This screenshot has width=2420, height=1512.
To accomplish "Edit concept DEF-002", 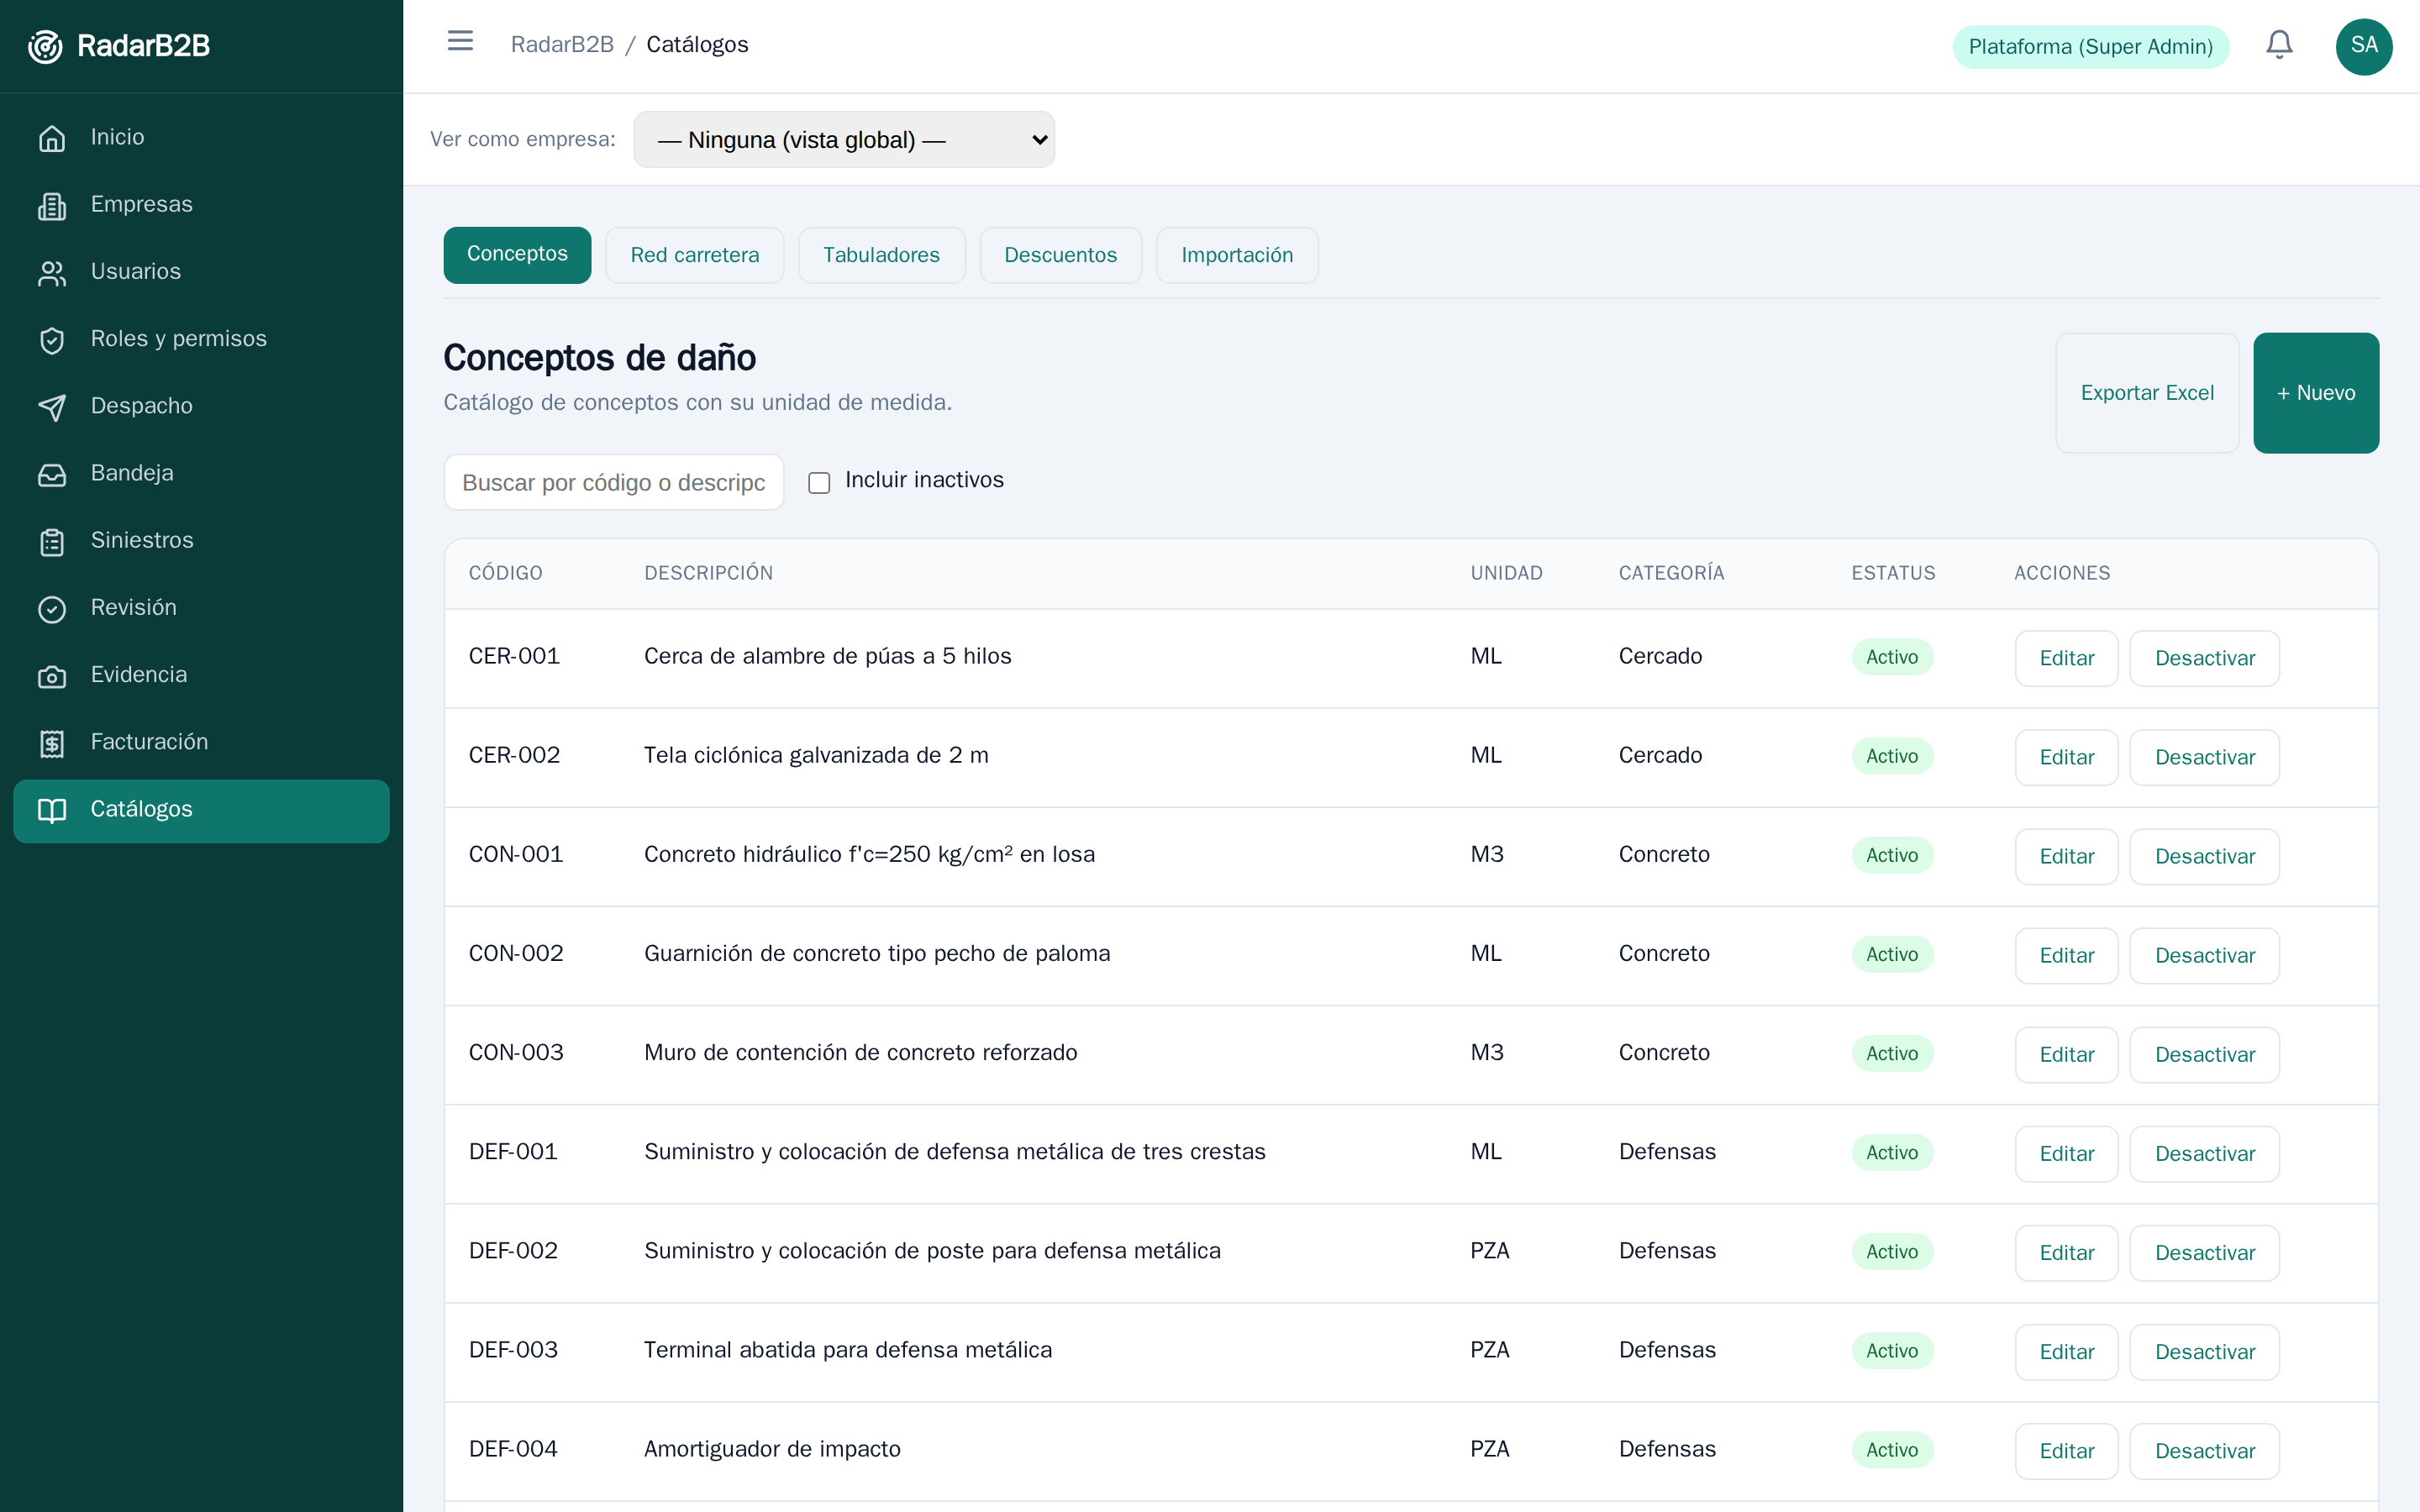I will coord(2066,1252).
